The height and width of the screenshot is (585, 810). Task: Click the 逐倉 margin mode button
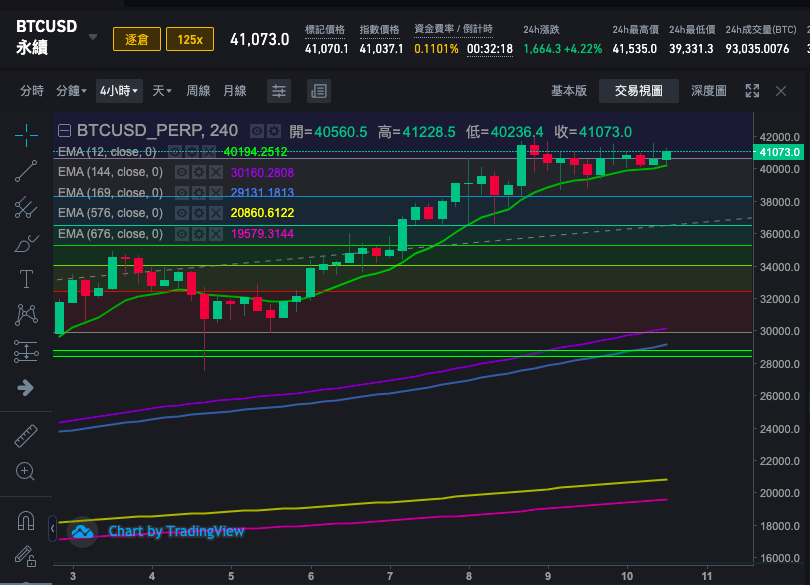(x=136, y=38)
